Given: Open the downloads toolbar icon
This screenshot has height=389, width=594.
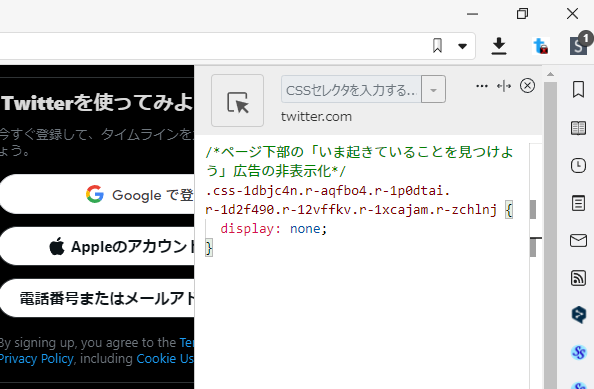Looking at the screenshot, I should click(x=499, y=46).
